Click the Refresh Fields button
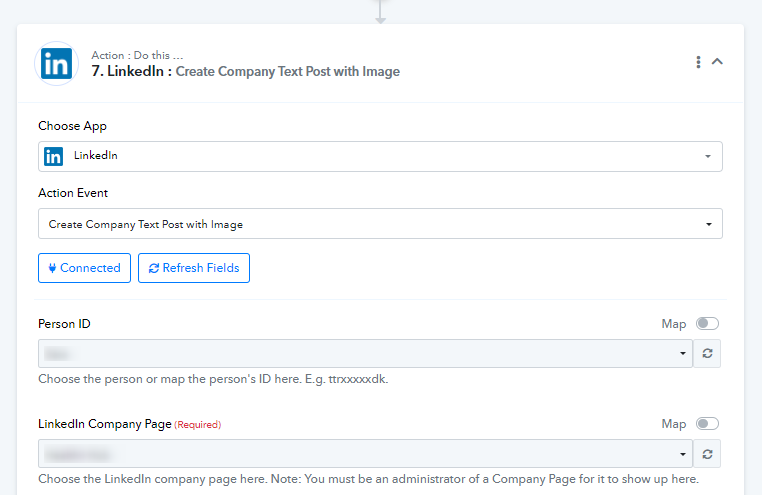The height and width of the screenshot is (495, 762). tap(194, 268)
